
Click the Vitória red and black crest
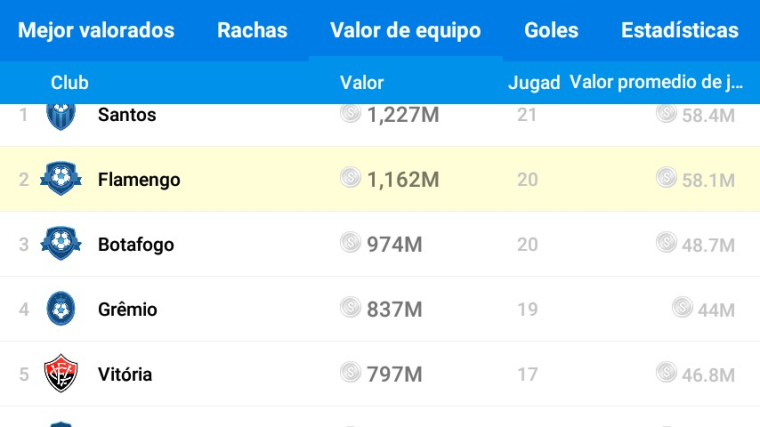[x=61, y=373]
